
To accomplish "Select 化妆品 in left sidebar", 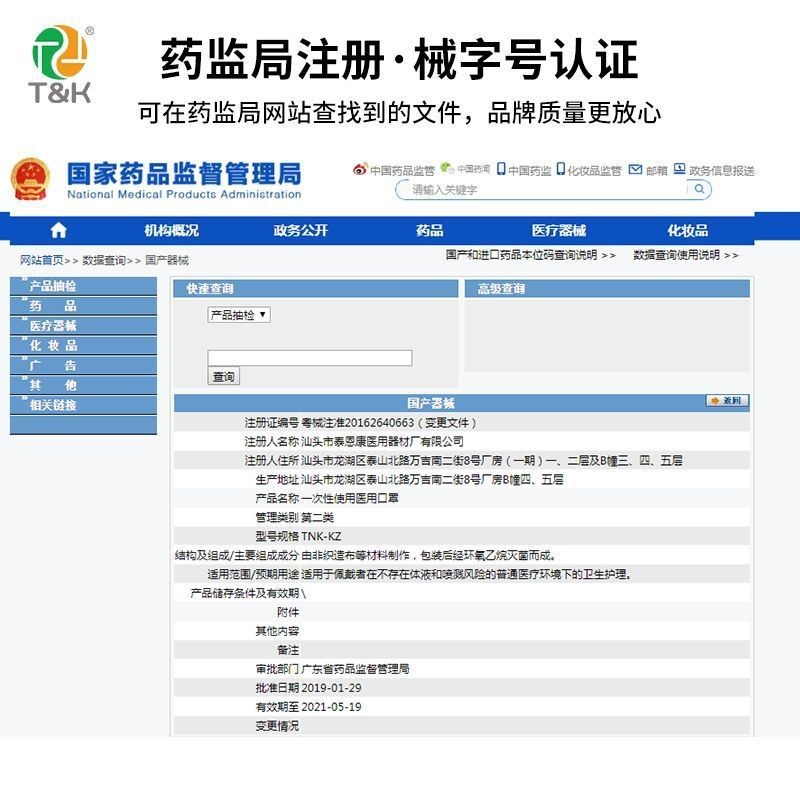I will click(x=83, y=345).
